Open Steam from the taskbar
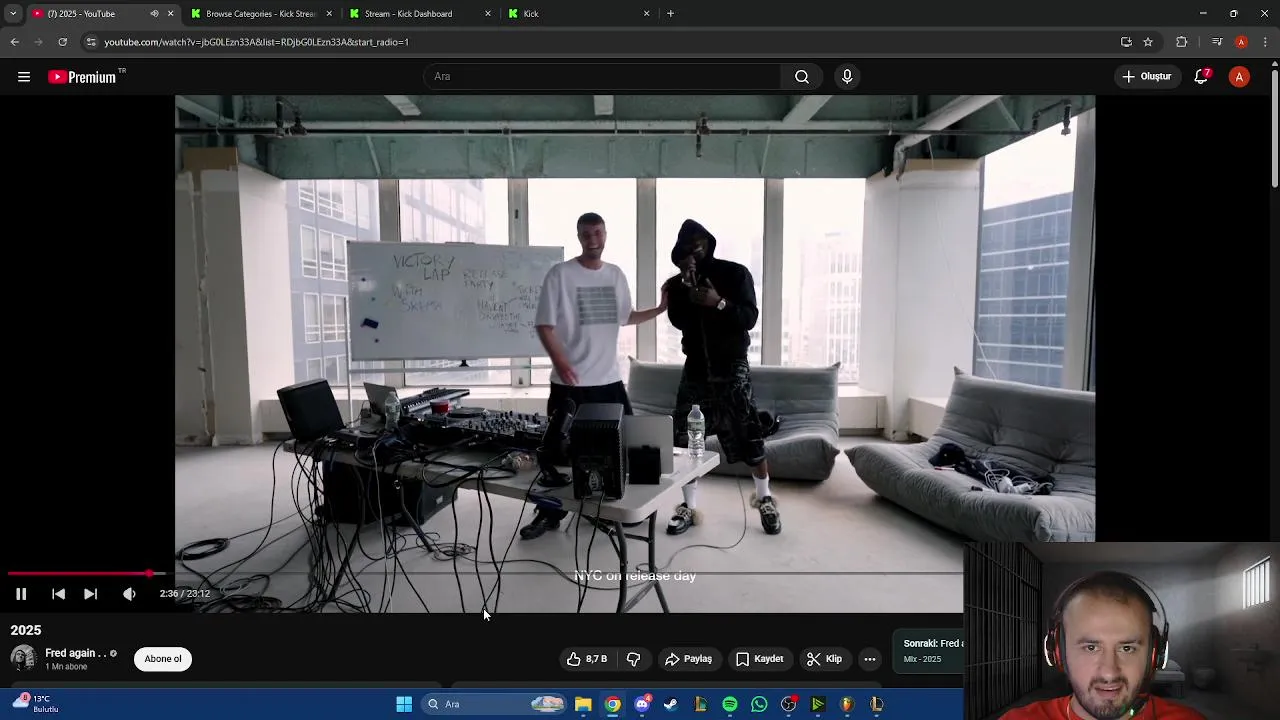 pos(671,704)
